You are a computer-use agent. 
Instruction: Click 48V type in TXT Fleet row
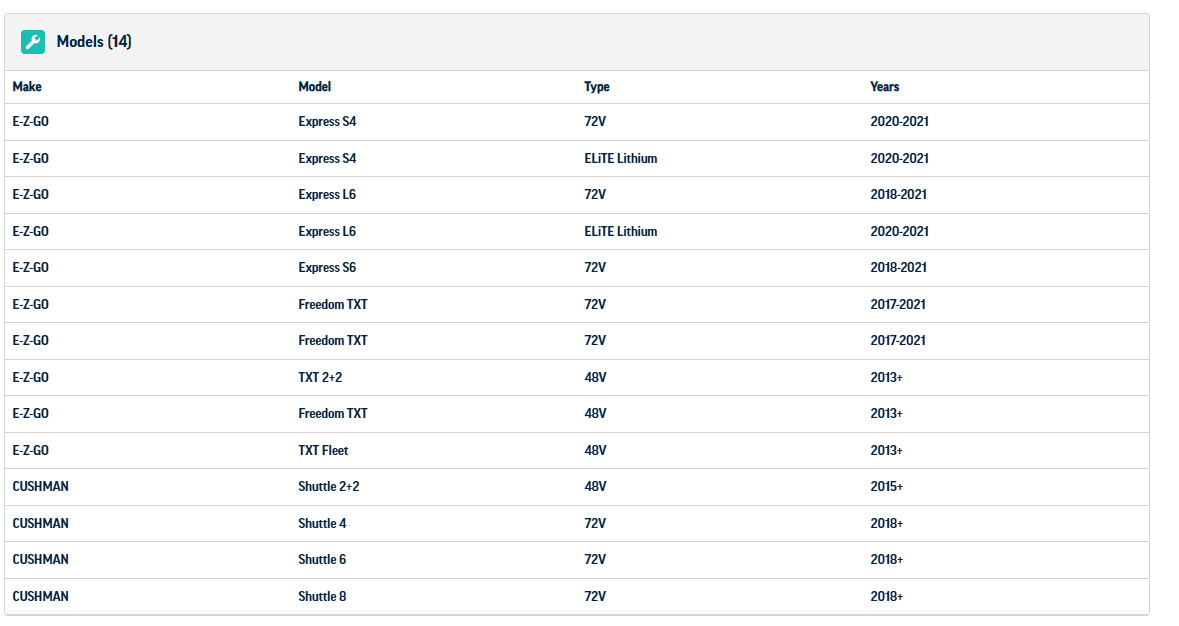(x=595, y=451)
